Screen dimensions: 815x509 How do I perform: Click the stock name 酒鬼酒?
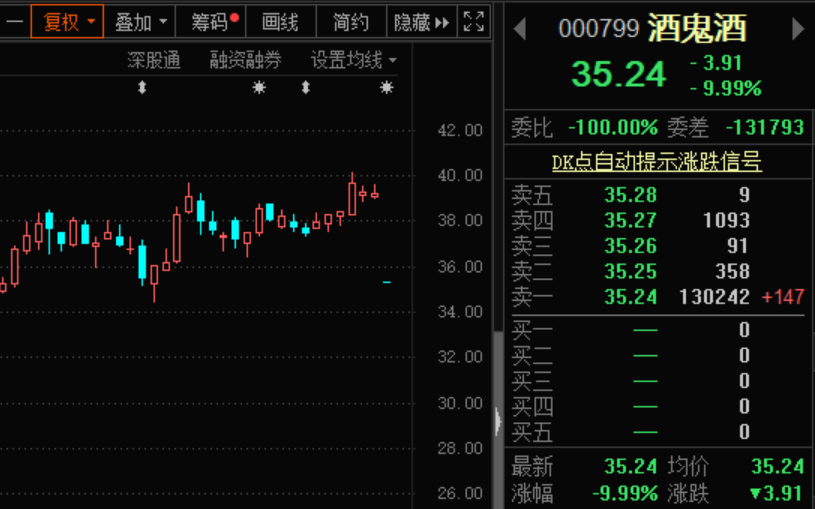tap(697, 28)
